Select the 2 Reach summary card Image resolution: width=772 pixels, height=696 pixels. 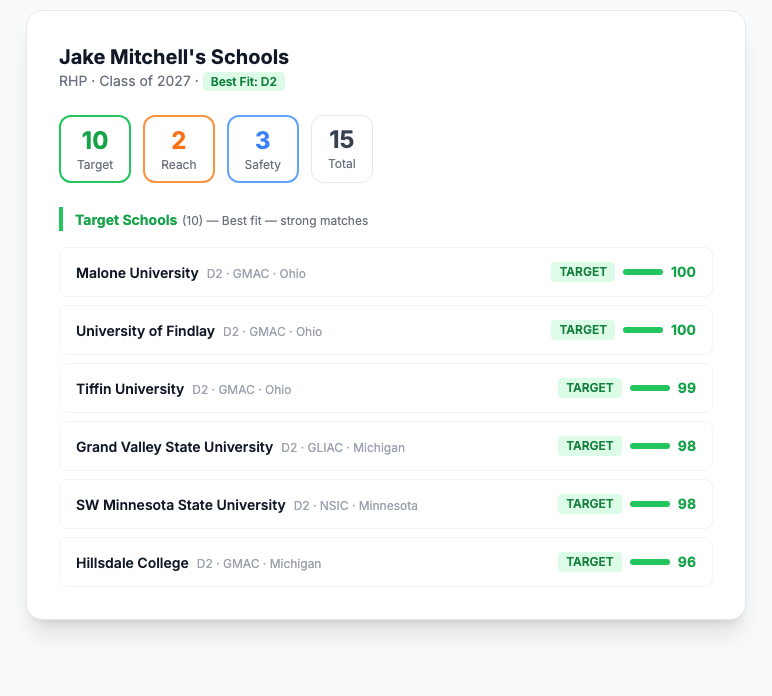(x=179, y=149)
